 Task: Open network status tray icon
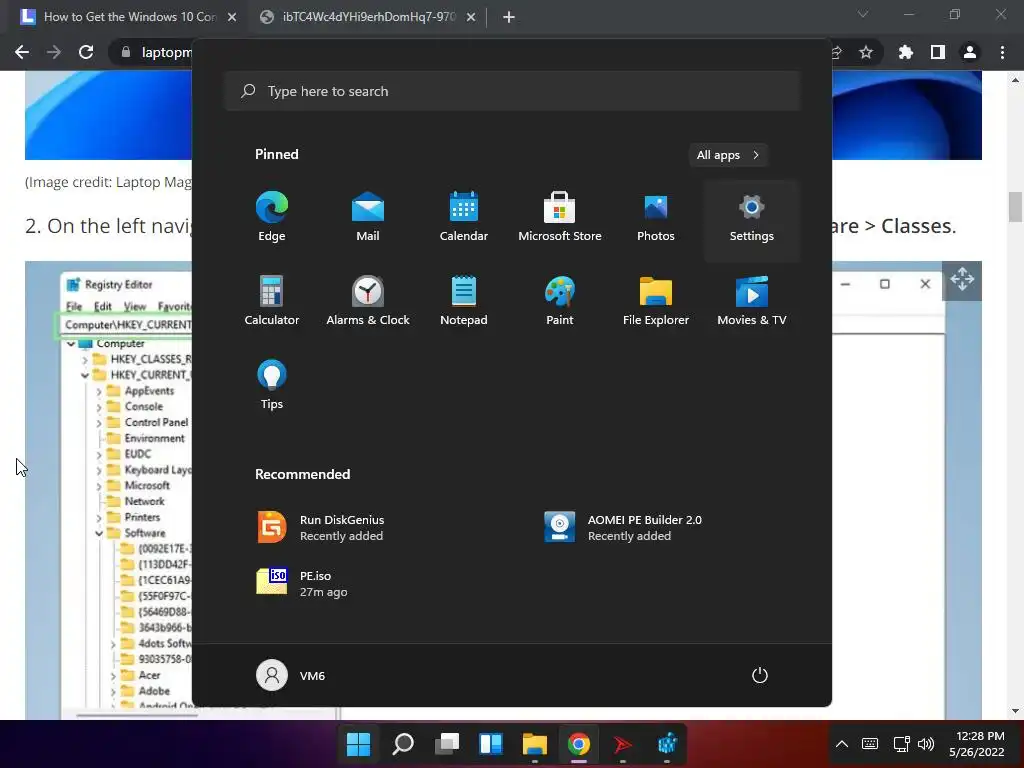(901, 744)
